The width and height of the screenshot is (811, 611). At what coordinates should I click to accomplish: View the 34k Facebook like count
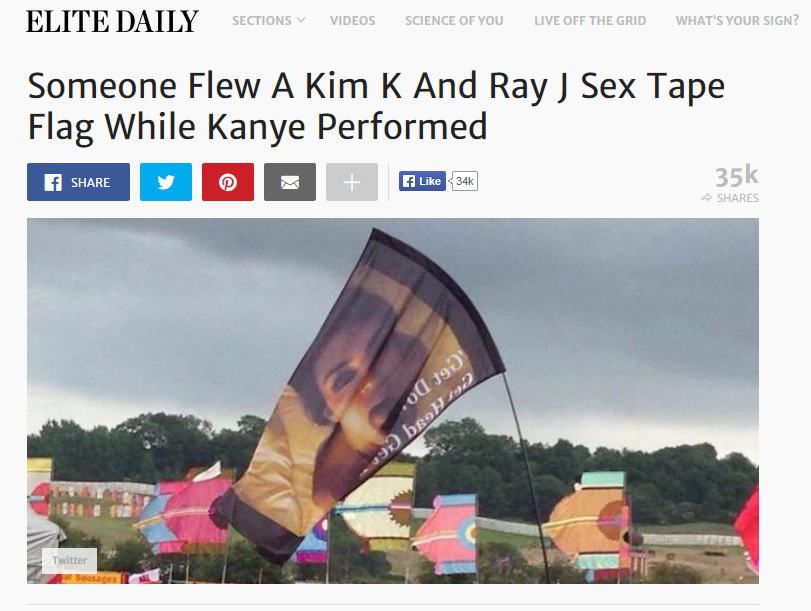464,181
